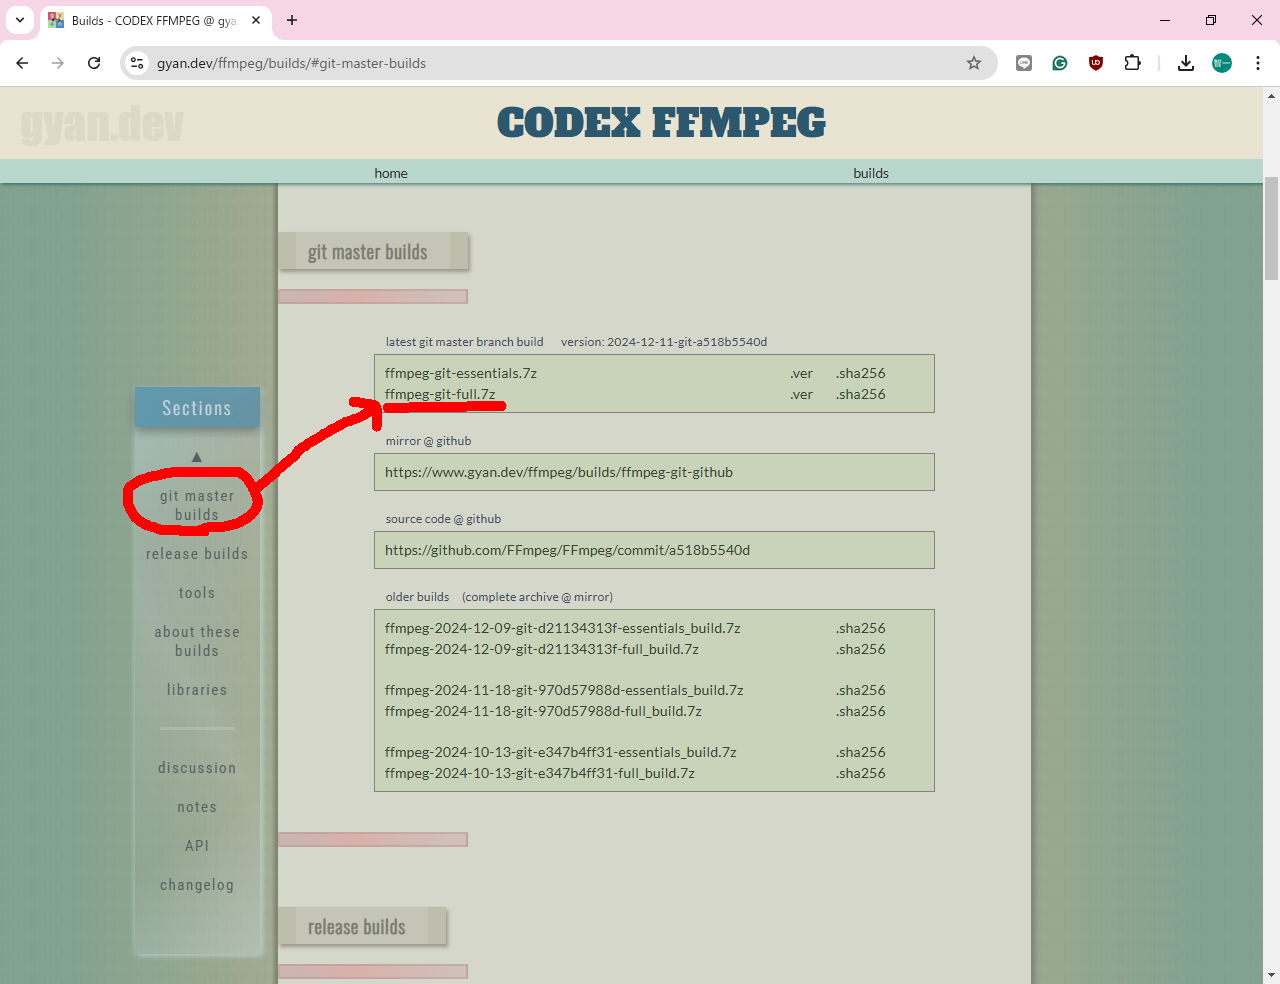1280x984 pixels.
Task: Expand the tab search dropdown arrow
Action: [x=20, y=20]
